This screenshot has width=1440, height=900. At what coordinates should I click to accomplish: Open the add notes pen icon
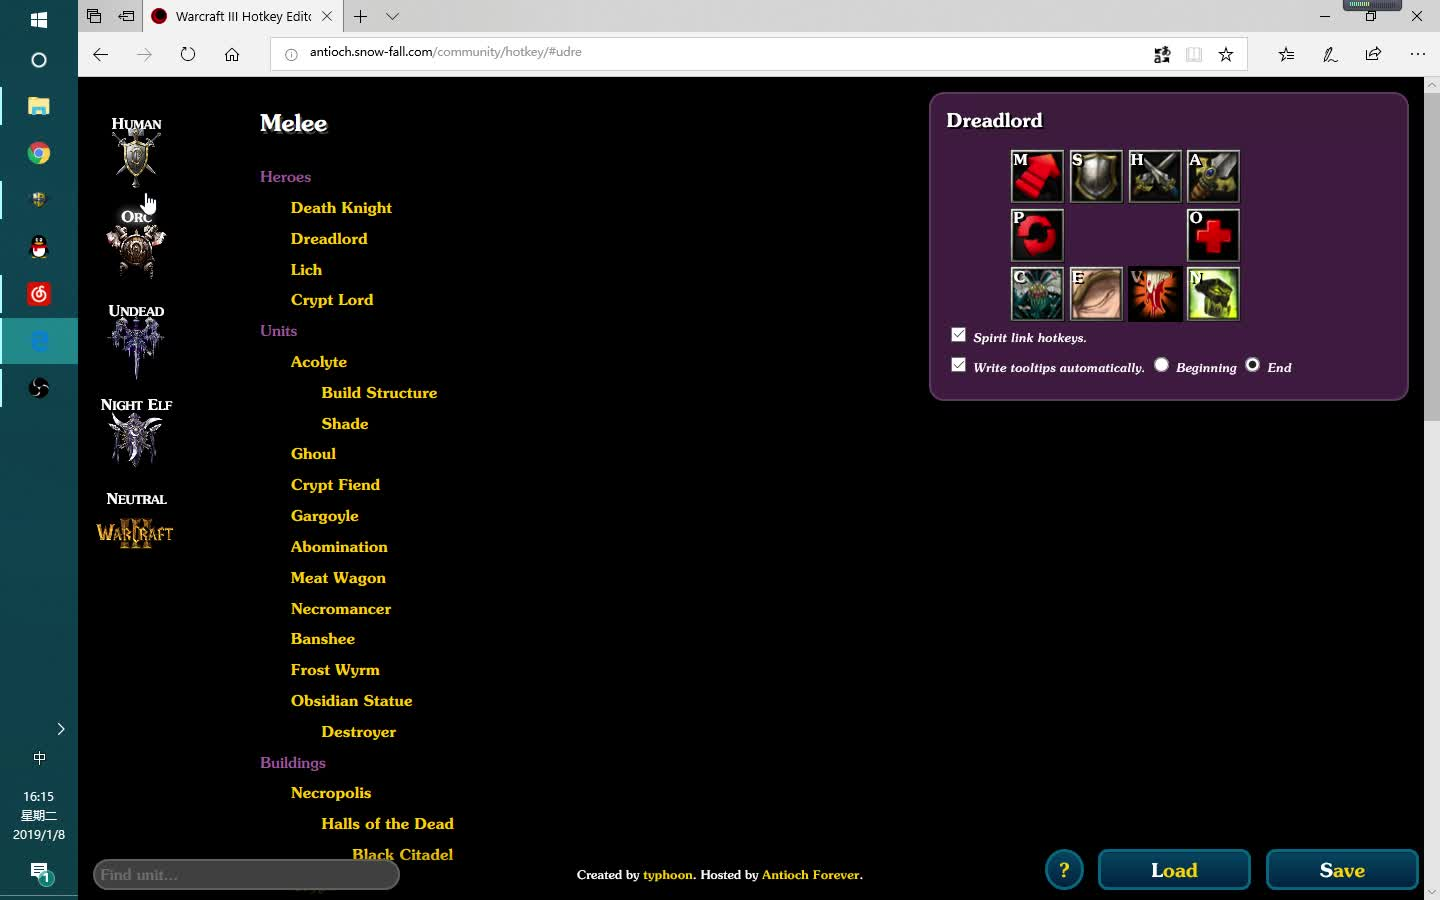click(1330, 54)
